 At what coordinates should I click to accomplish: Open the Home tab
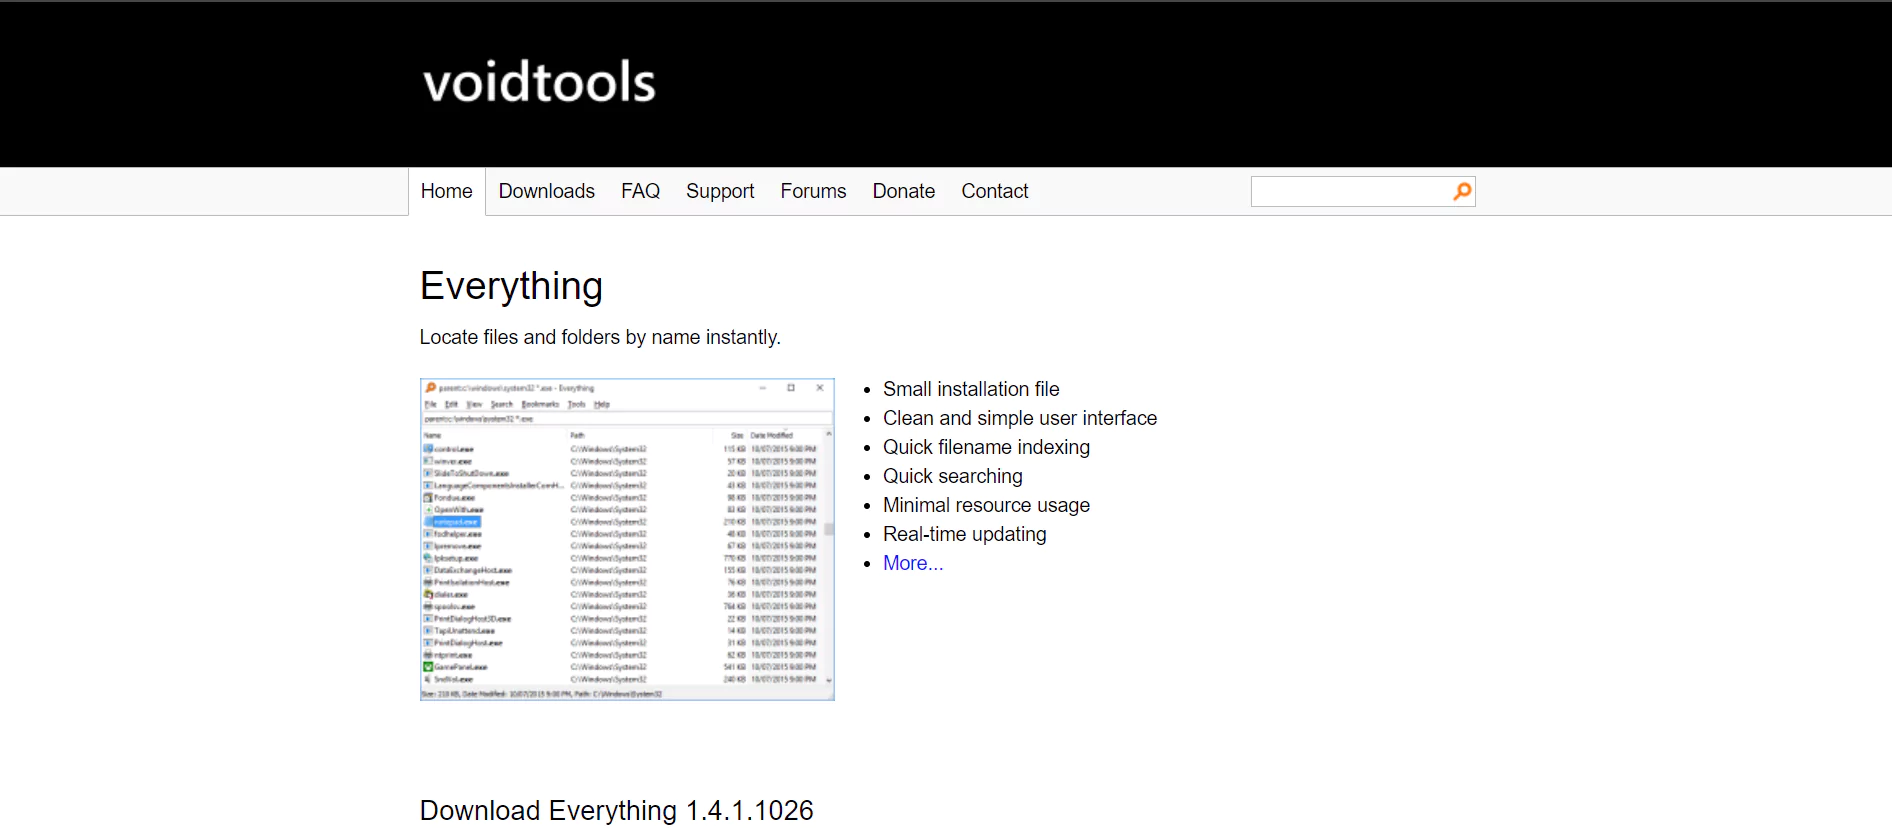coord(447,191)
